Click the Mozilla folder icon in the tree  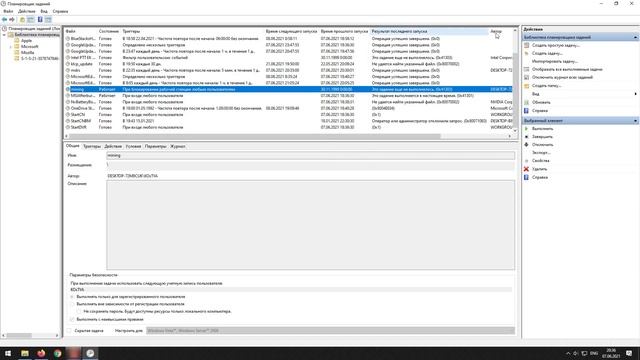pos(17,52)
